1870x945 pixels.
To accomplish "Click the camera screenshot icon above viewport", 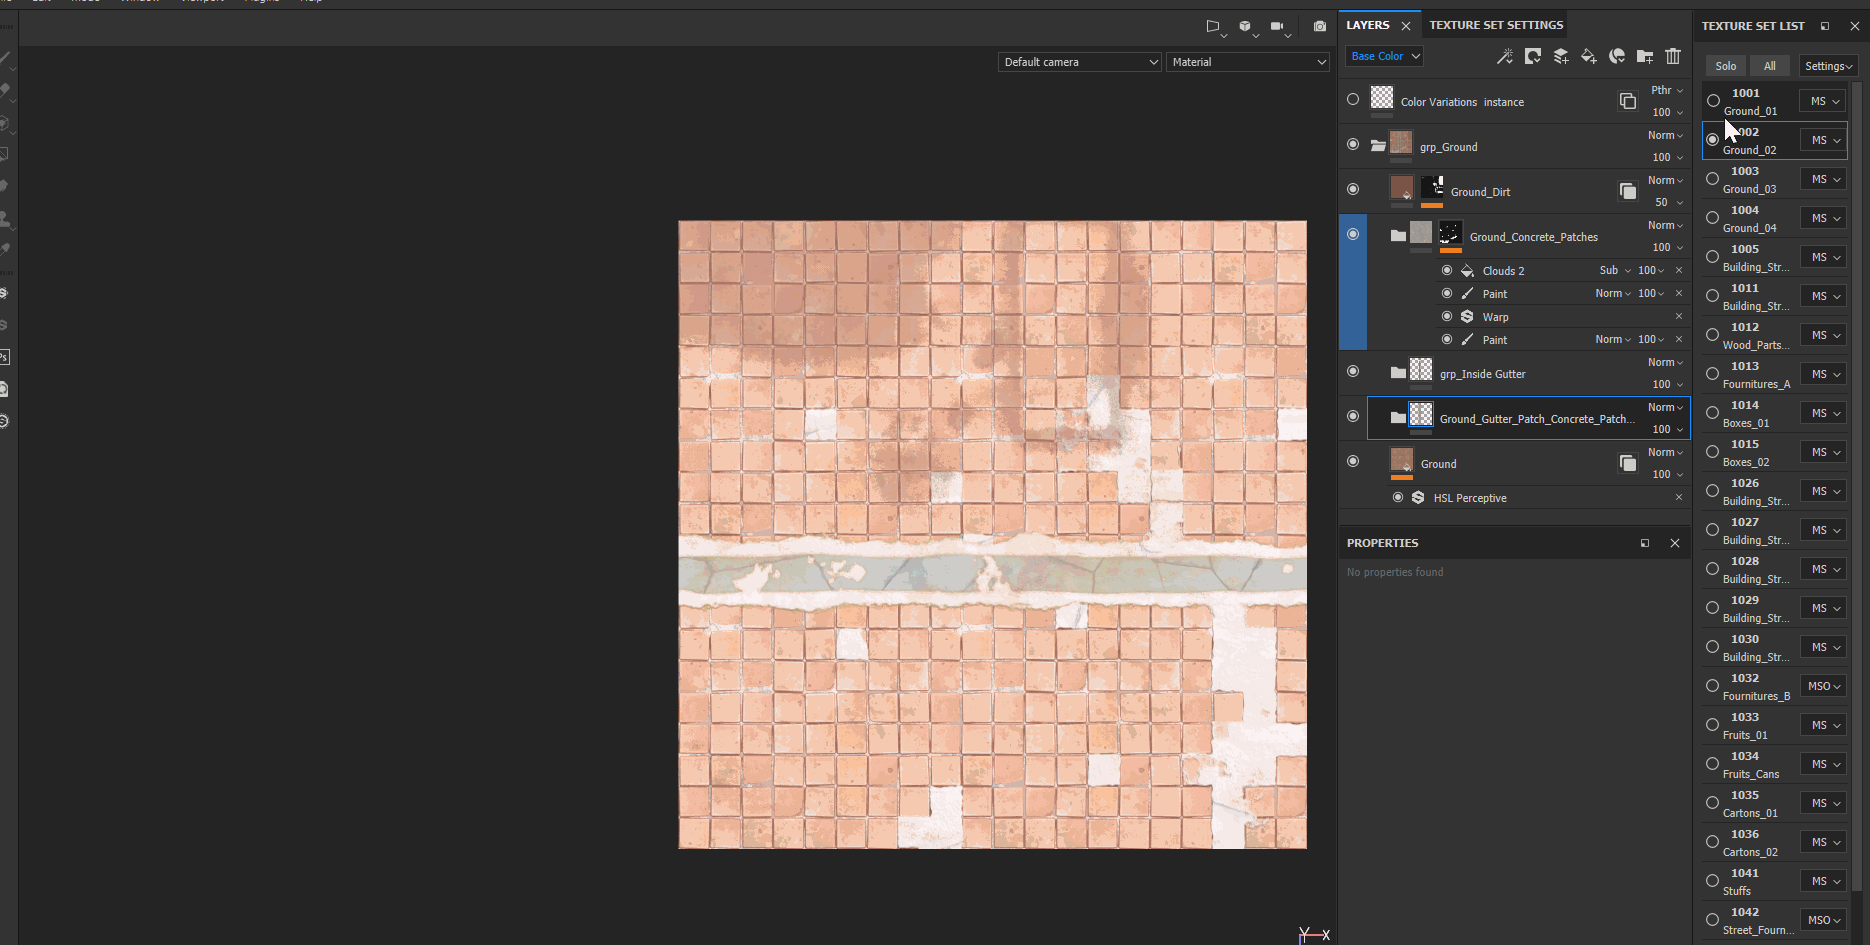I will click(x=1319, y=27).
